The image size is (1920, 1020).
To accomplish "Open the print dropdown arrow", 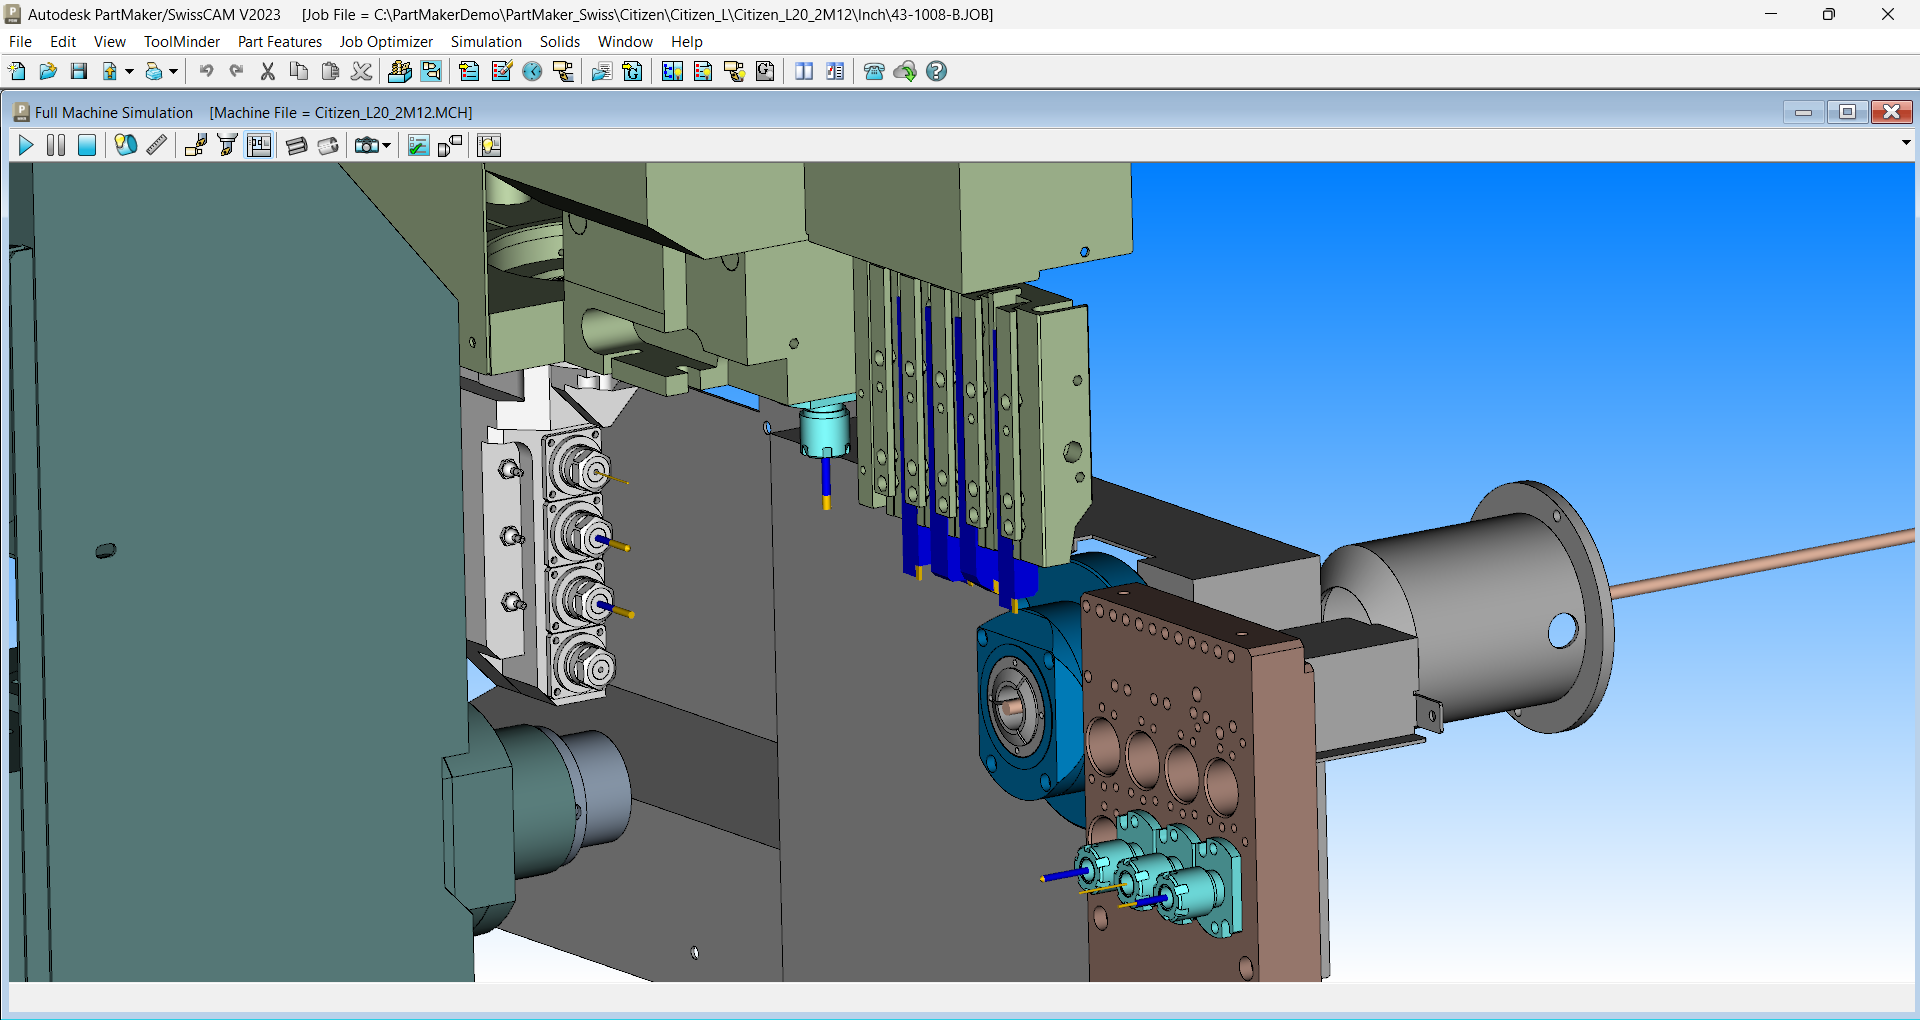I will click(x=173, y=71).
